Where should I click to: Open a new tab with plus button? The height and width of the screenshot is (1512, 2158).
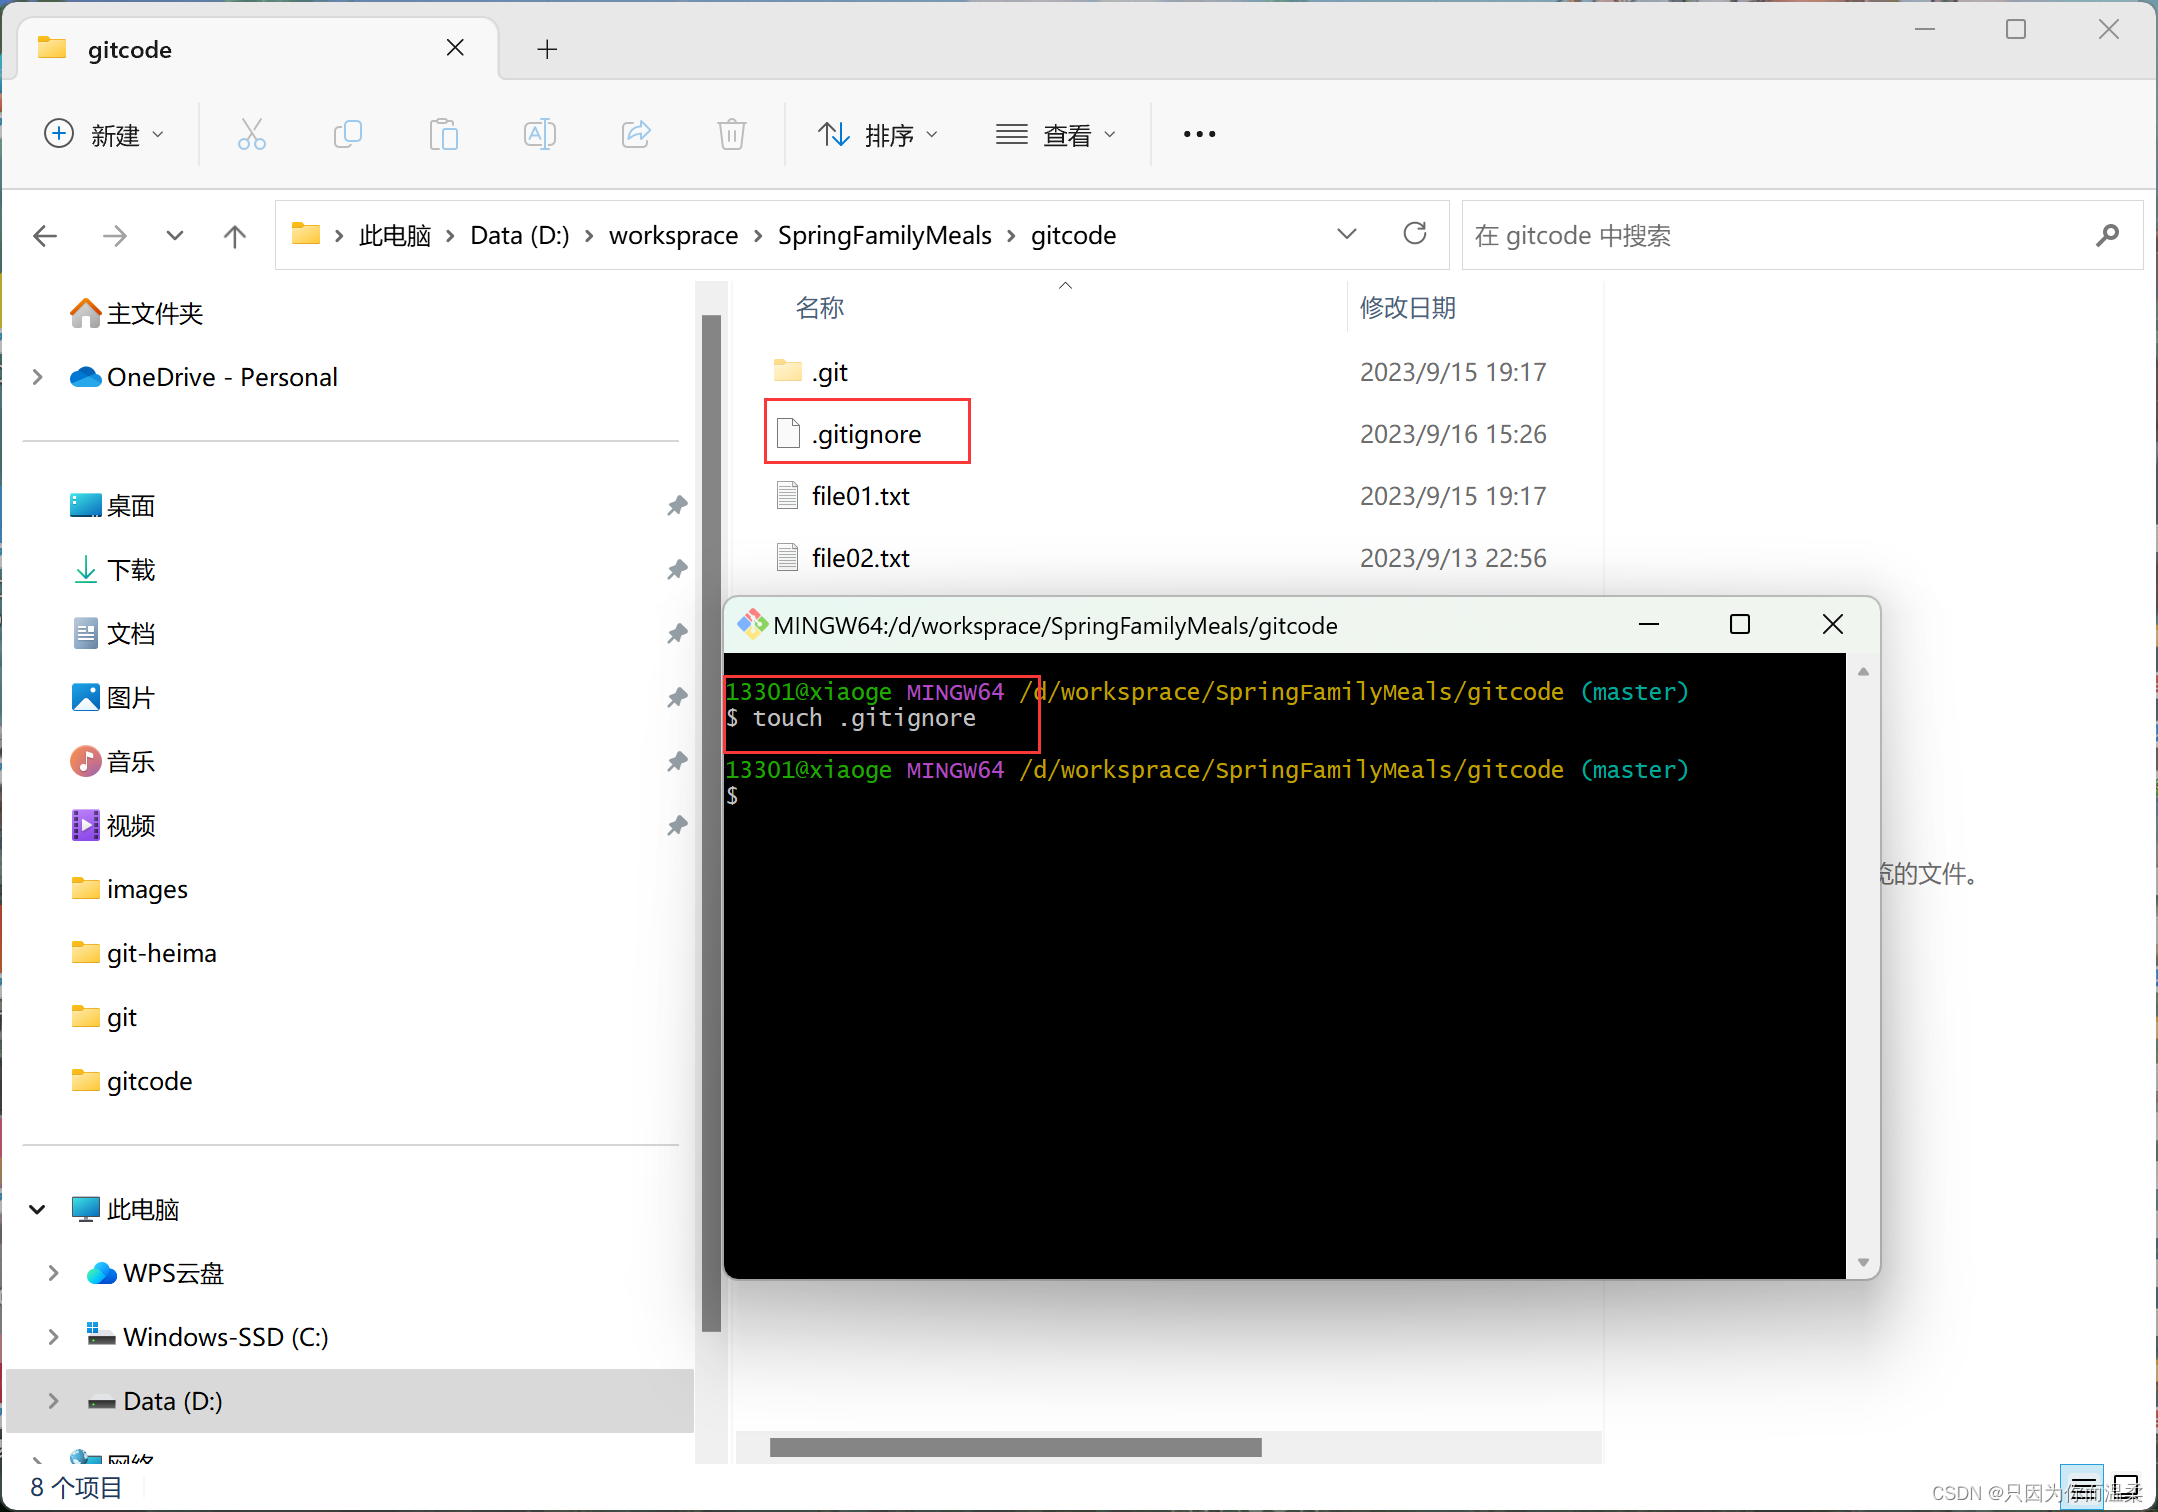[546, 49]
